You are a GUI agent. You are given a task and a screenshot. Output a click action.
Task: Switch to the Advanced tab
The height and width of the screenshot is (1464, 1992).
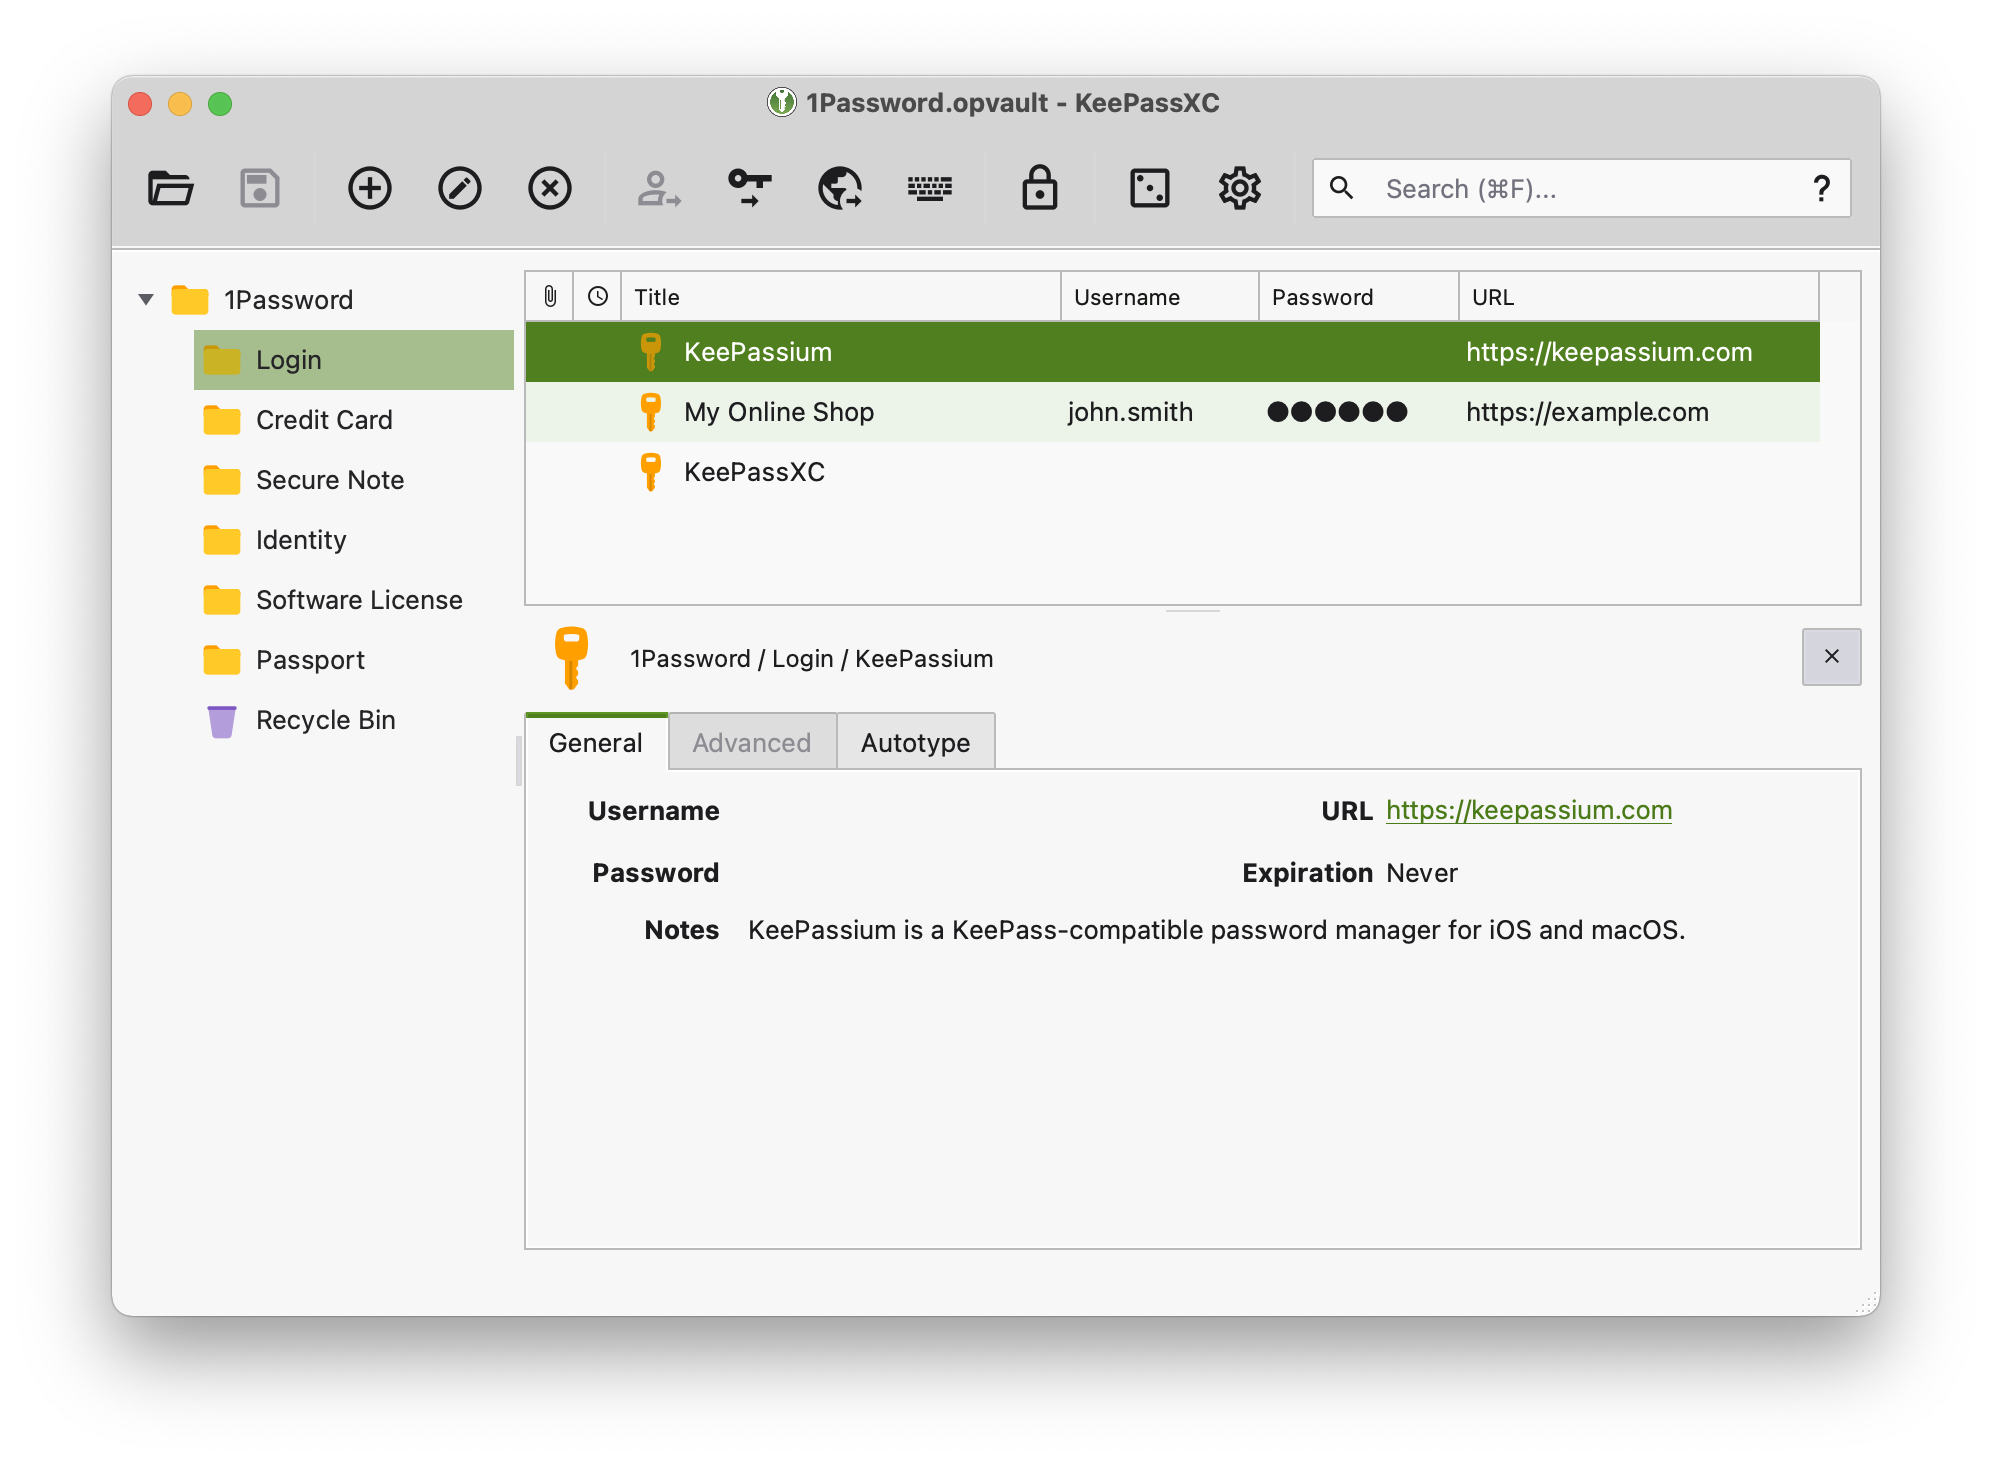(x=752, y=742)
